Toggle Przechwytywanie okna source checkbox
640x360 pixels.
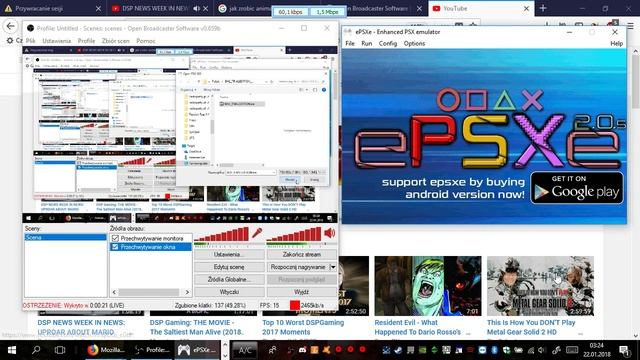click(115, 247)
